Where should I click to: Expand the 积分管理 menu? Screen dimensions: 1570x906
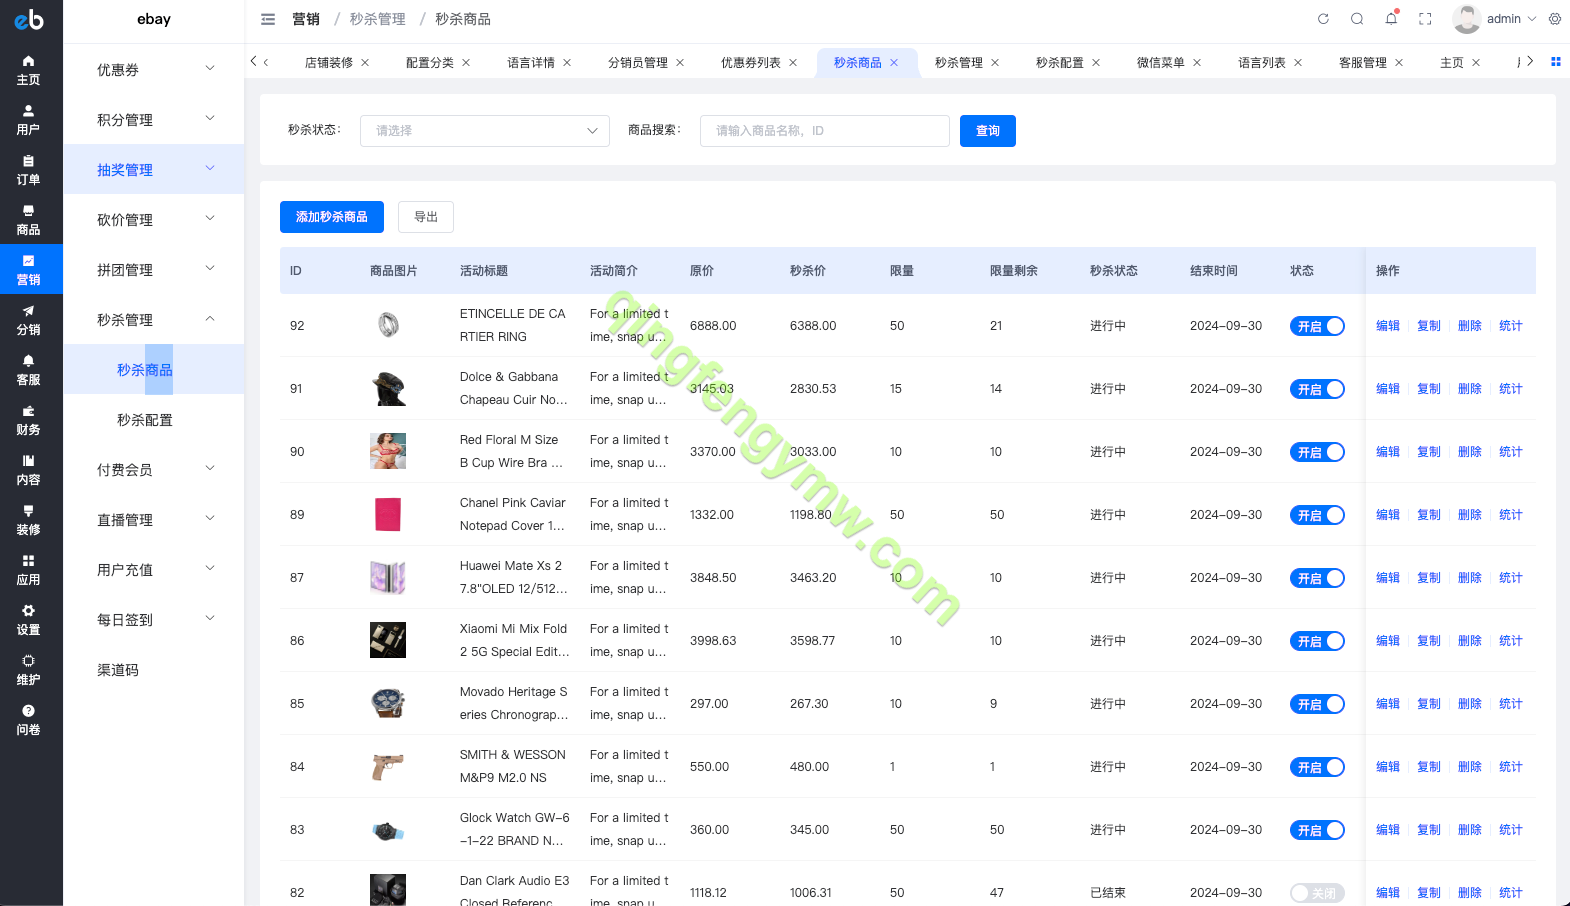pos(154,119)
